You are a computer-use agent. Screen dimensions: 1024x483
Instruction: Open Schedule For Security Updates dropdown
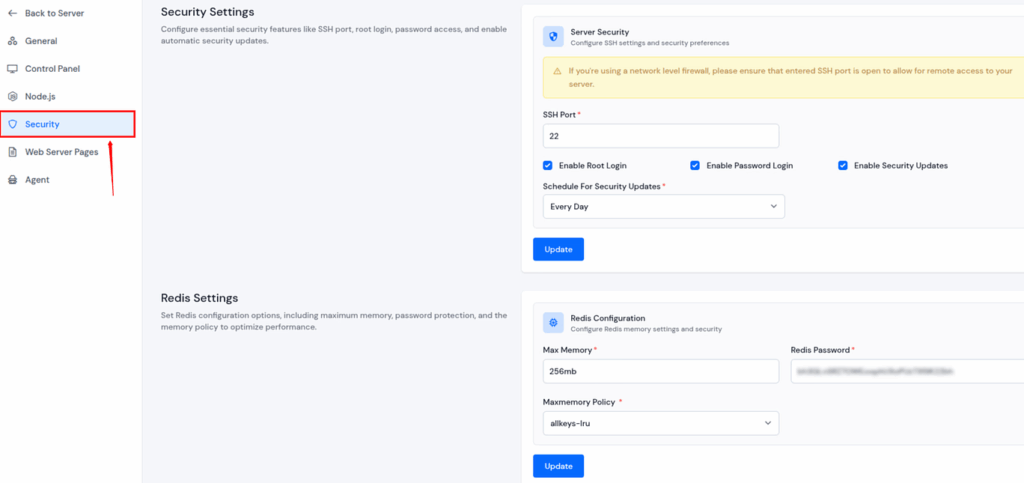663,206
